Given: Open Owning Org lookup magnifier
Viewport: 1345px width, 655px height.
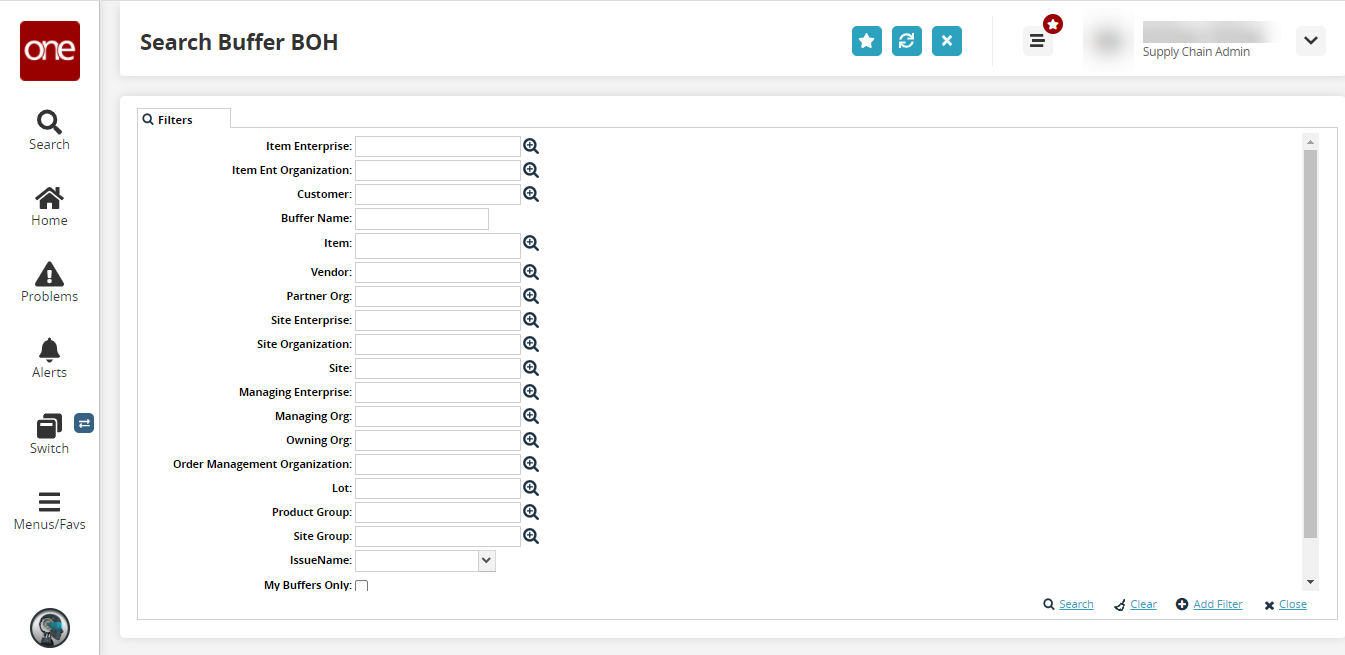Looking at the screenshot, I should [531, 440].
